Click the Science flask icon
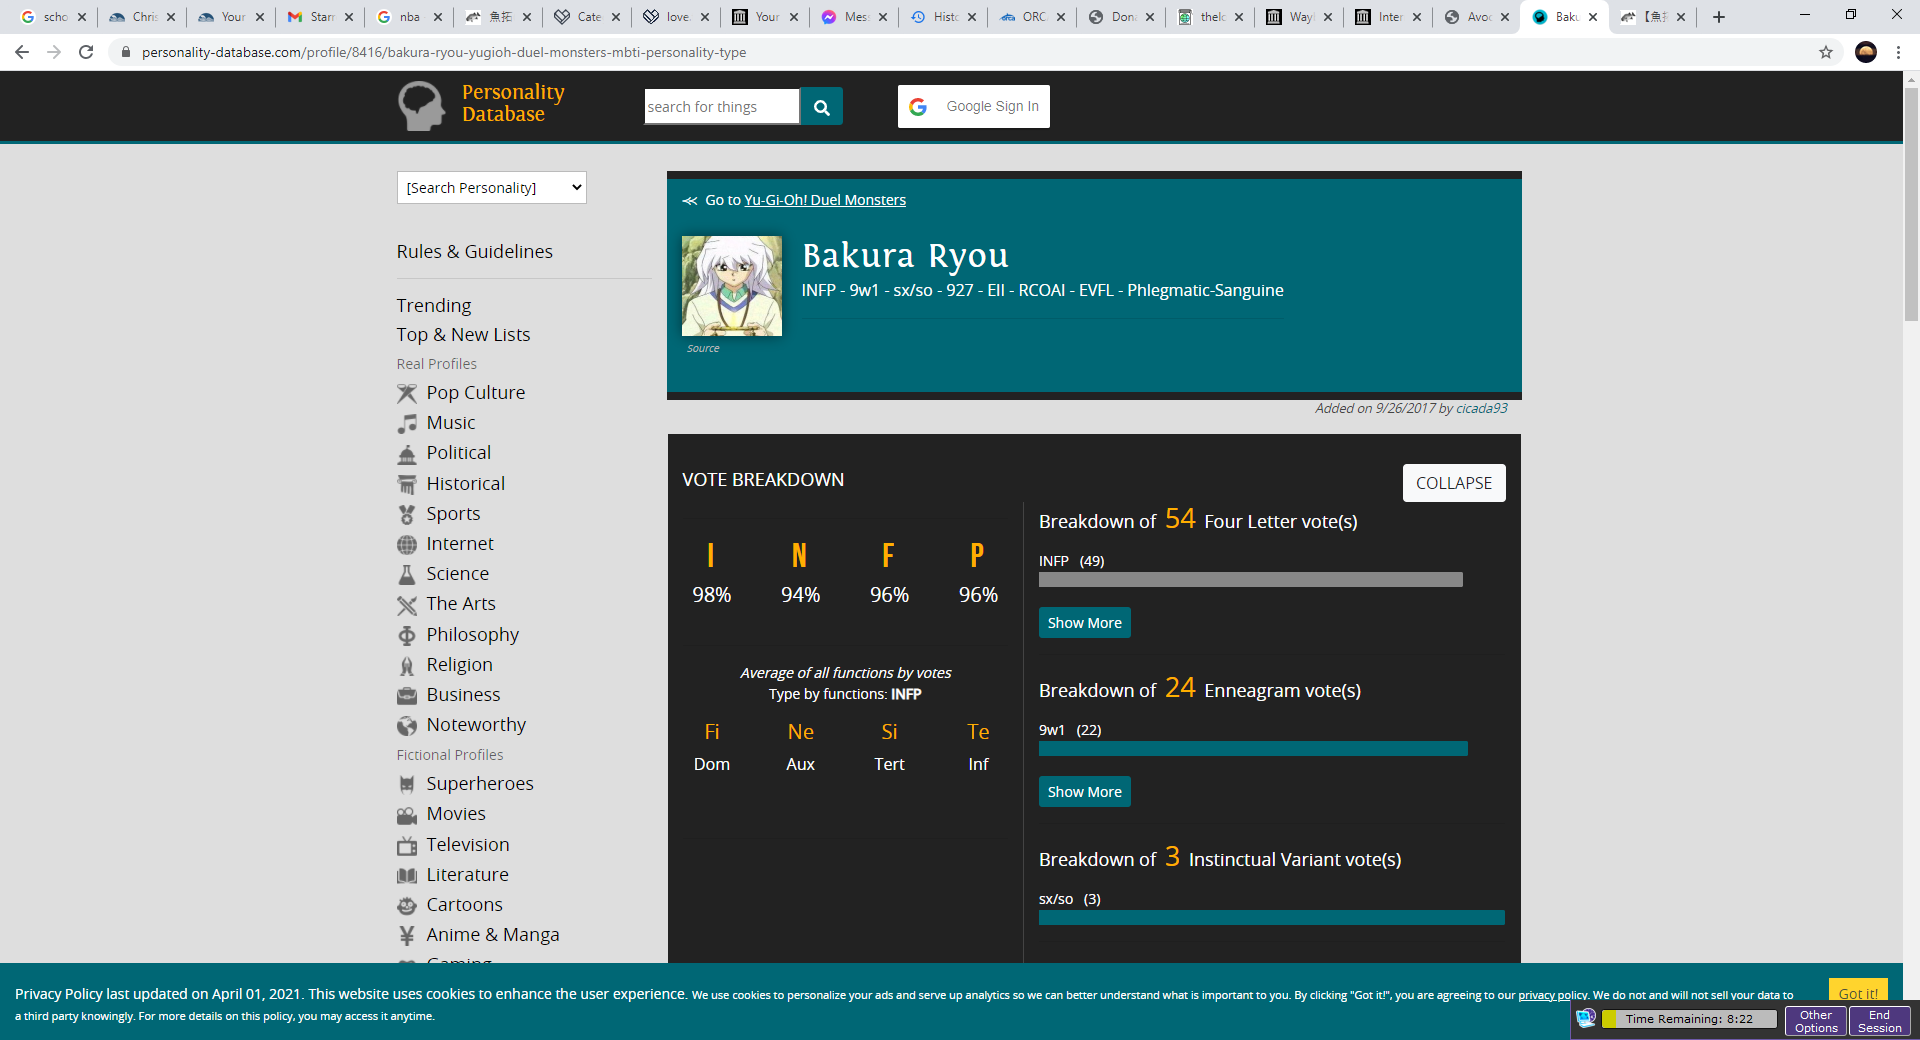The height and width of the screenshot is (1040, 1920). [x=407, y=574]
